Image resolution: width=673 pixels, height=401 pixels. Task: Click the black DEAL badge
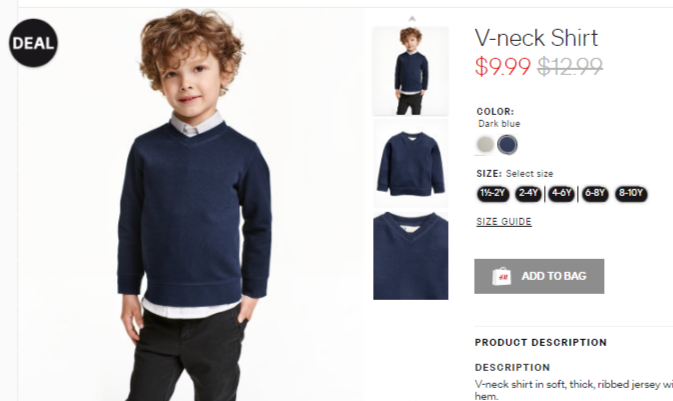point(33,43)
